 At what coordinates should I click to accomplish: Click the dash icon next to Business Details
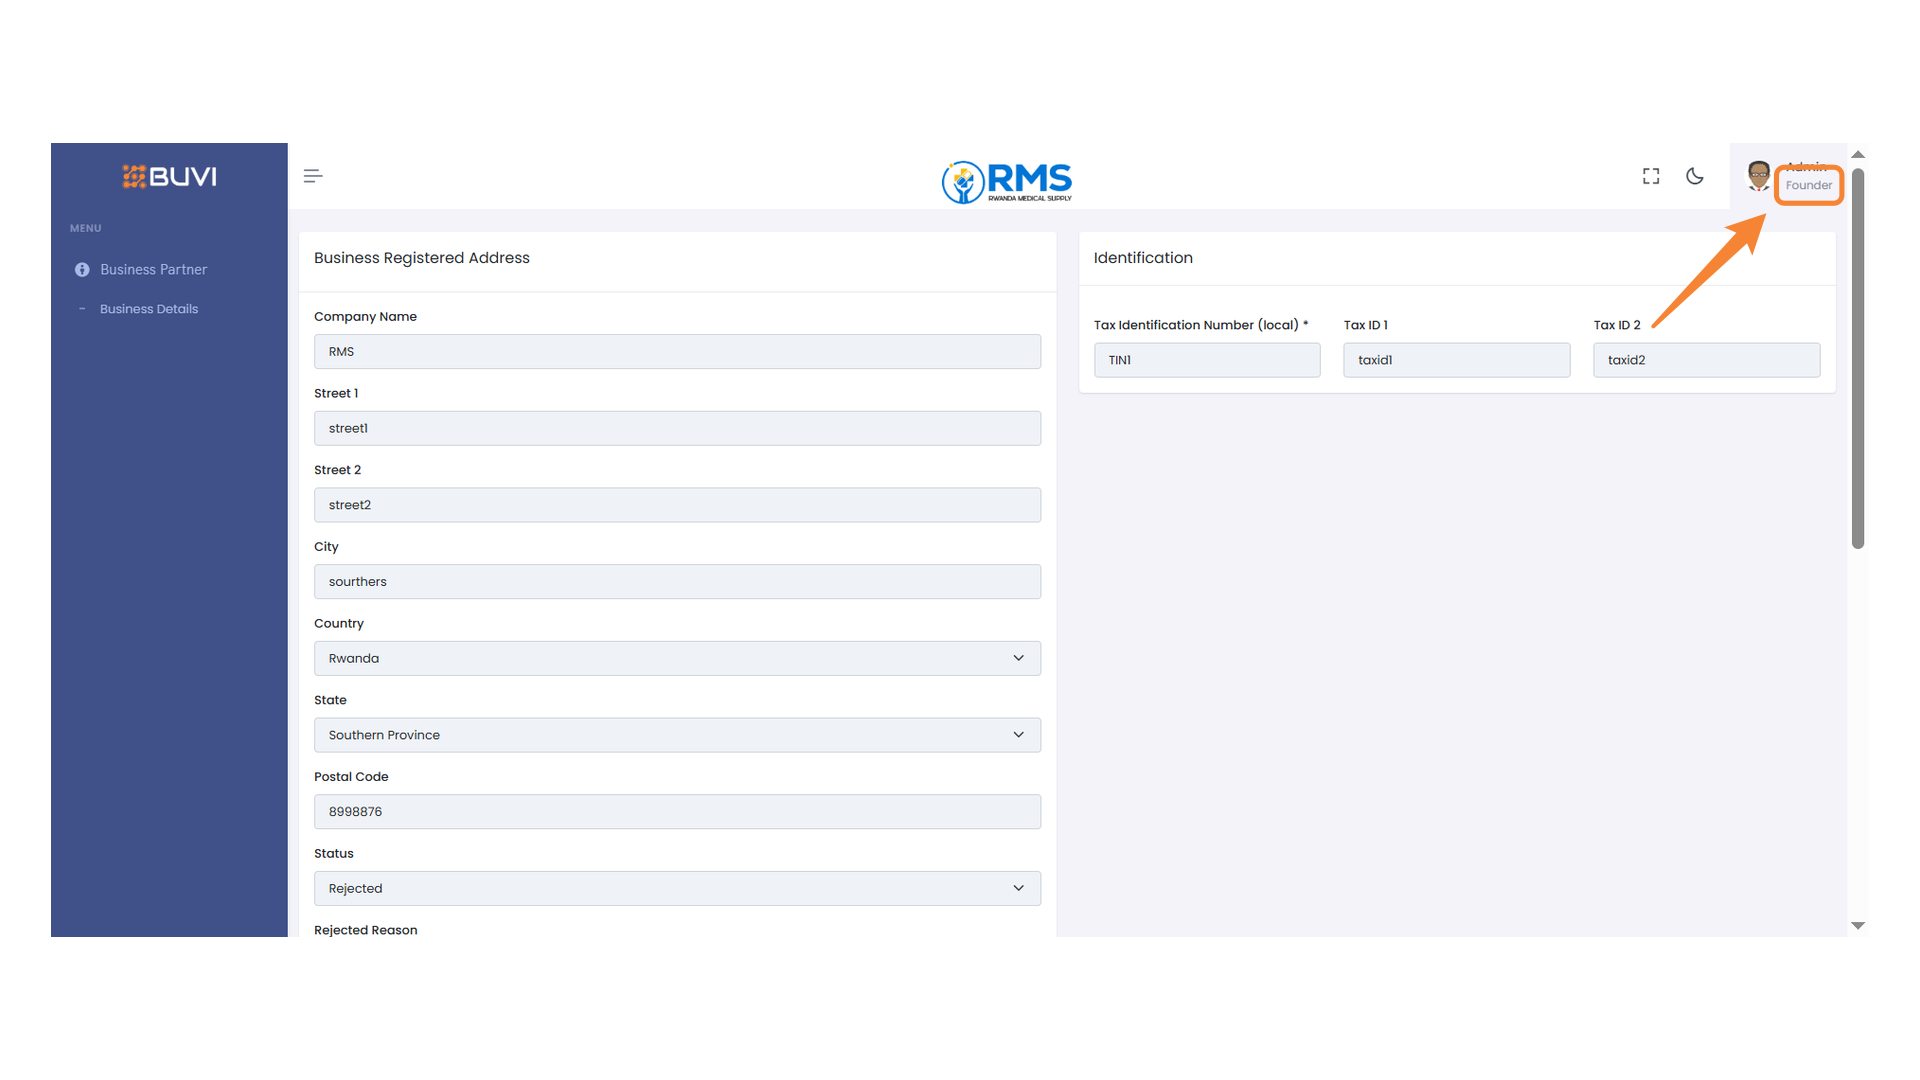[83, 308]
